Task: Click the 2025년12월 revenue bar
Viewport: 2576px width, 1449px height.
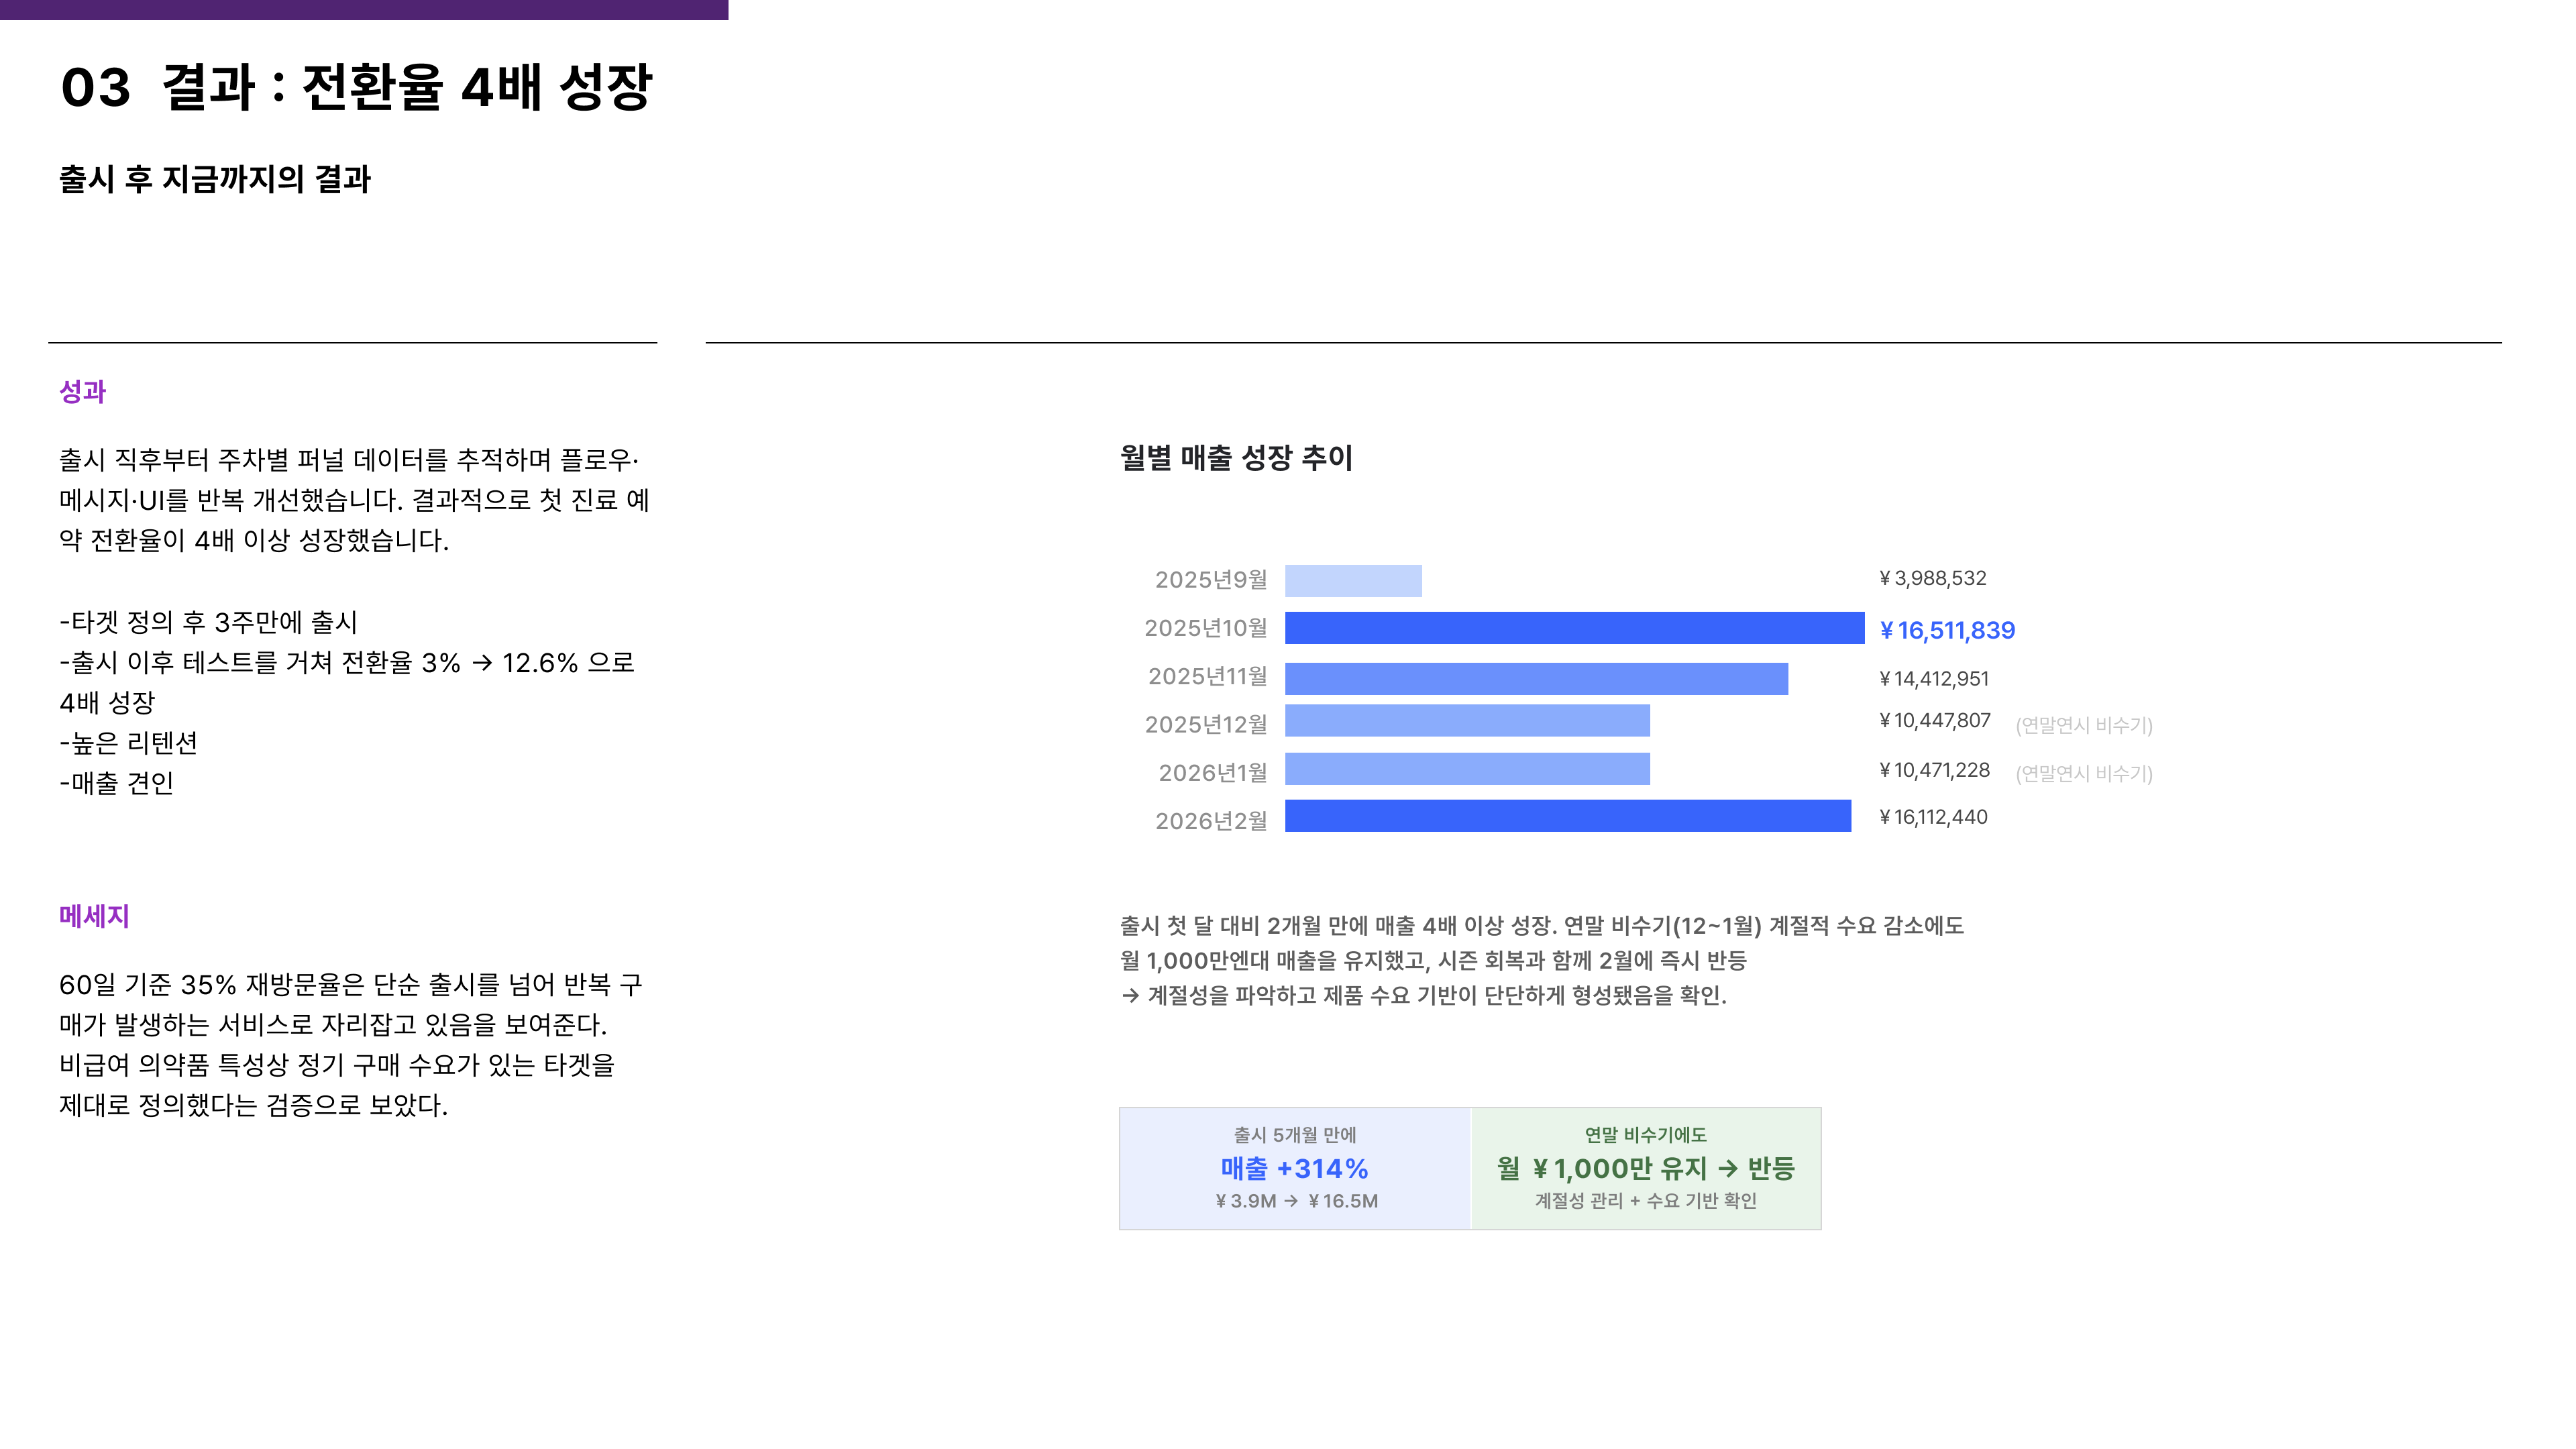Action: [x=1467, y=720]
